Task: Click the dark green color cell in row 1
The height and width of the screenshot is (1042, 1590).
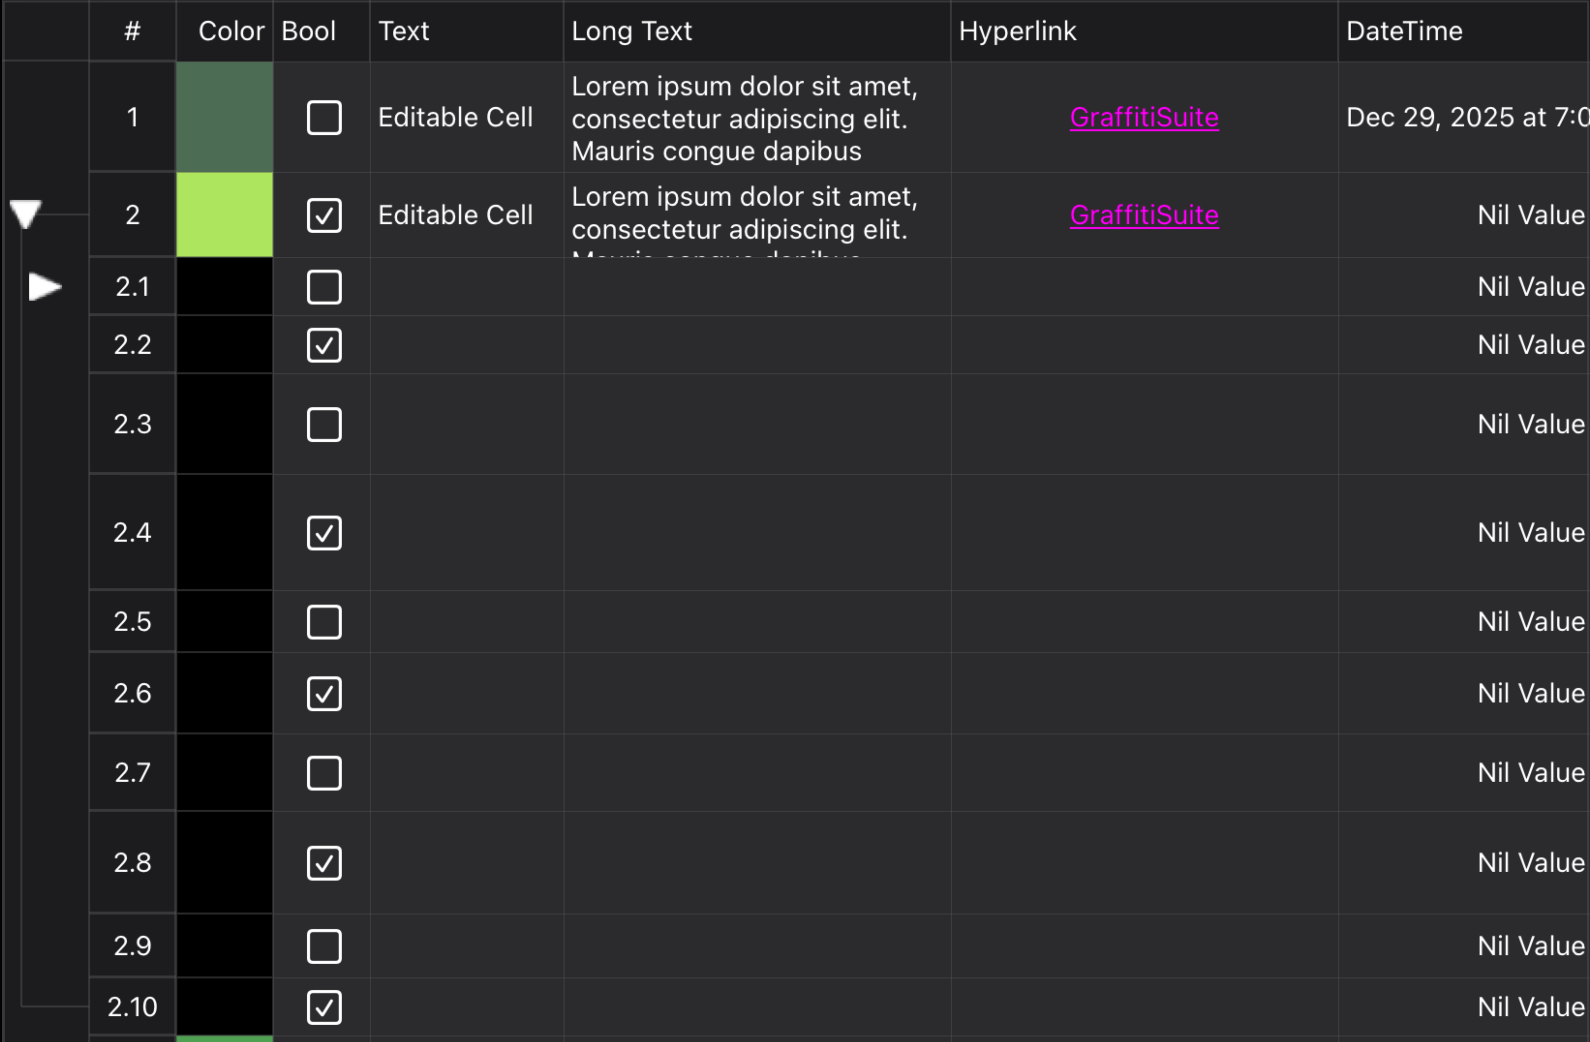Action: [225, 117]
